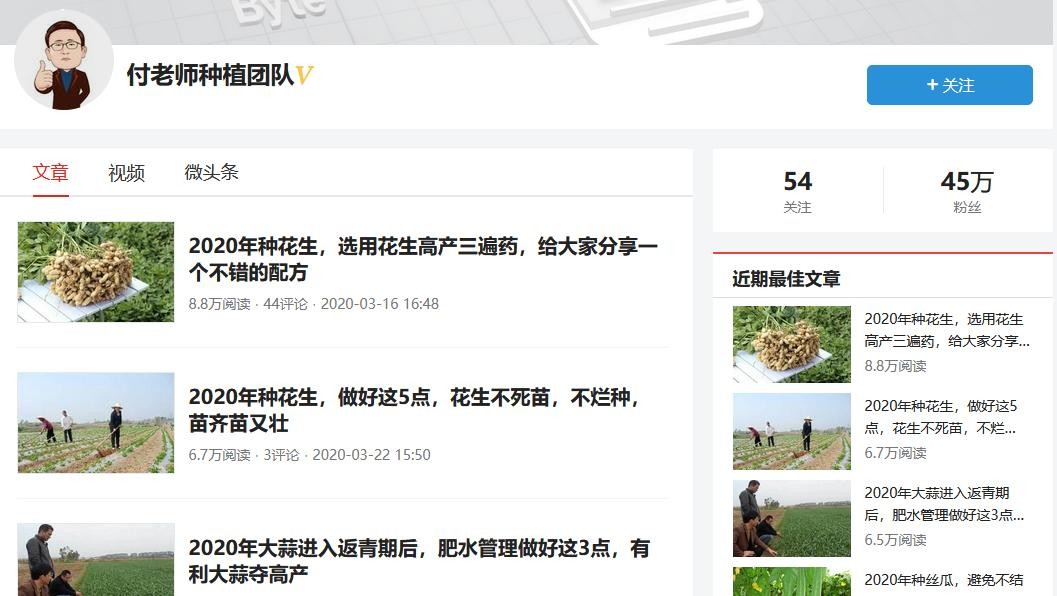Open the garlic field thumbnail in article list
This screenshot has height=596, width=1057.
(96, 560)
